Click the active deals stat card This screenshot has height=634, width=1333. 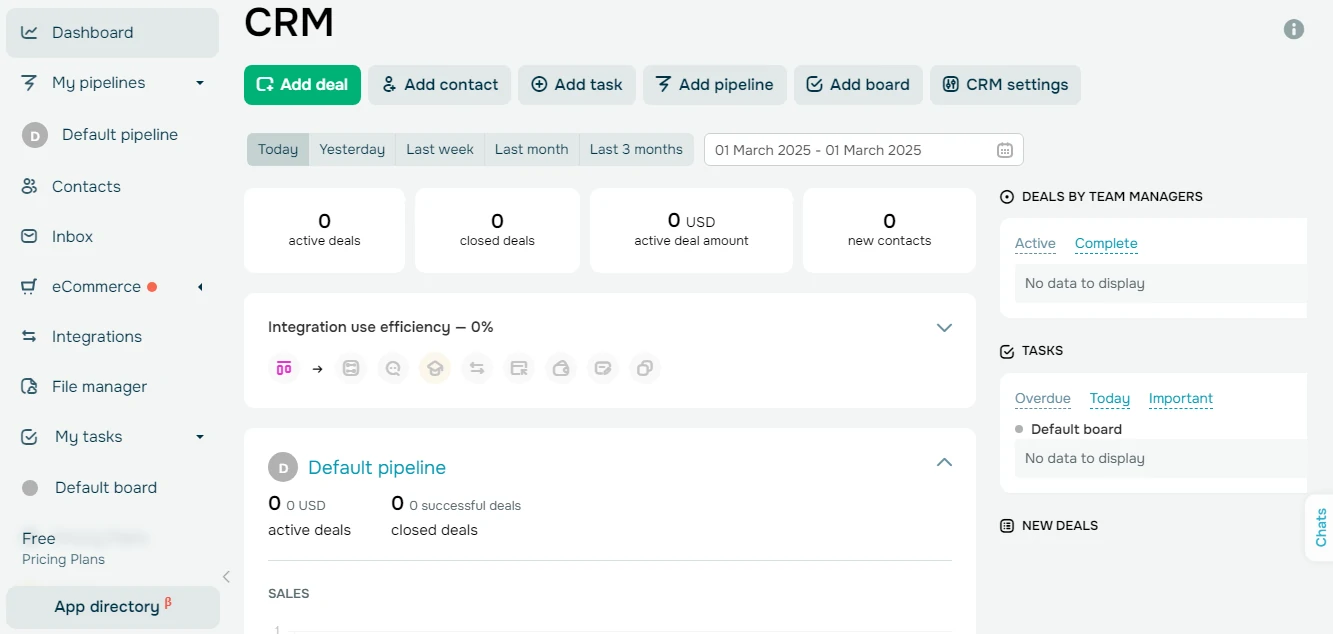pos(324,230)
